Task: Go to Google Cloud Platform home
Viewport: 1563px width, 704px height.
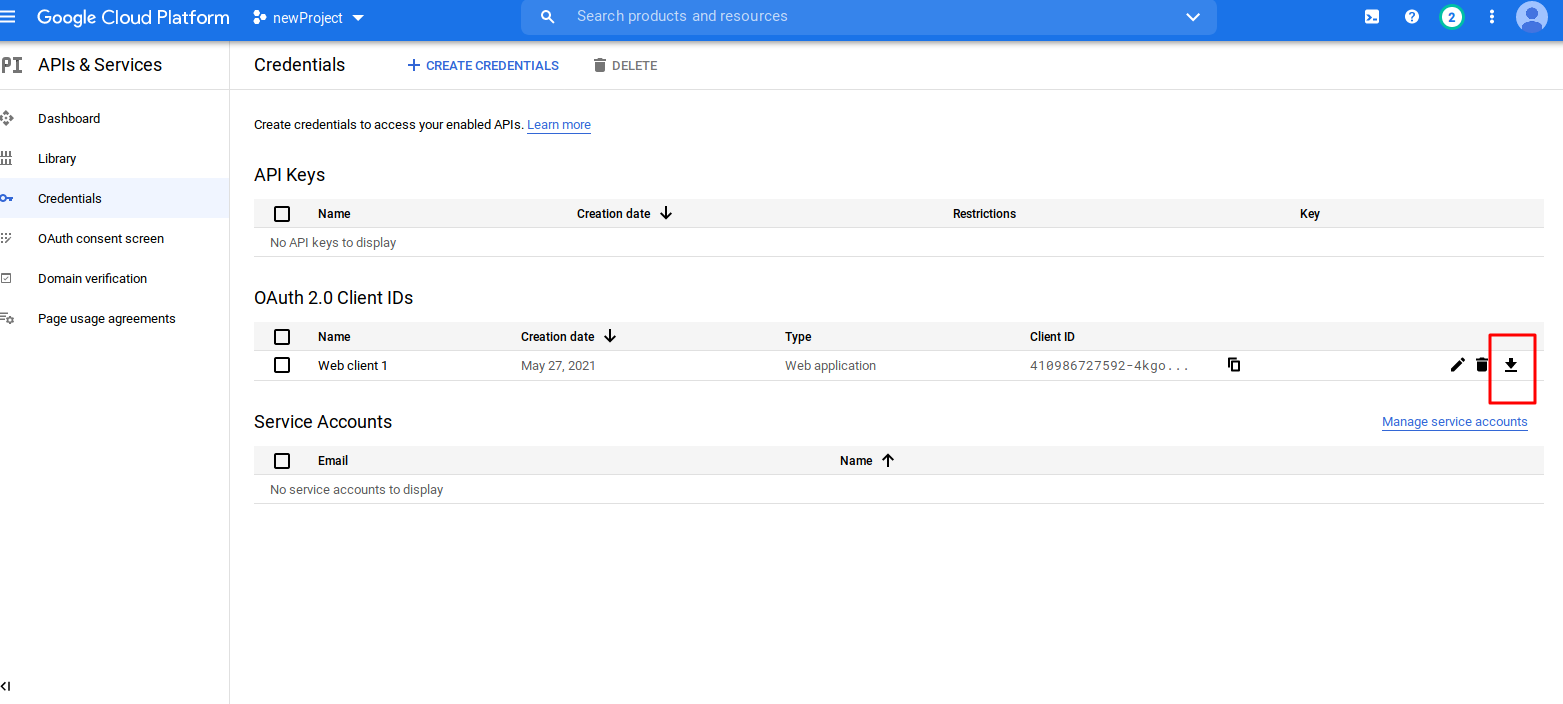Action: pos(133,17)
